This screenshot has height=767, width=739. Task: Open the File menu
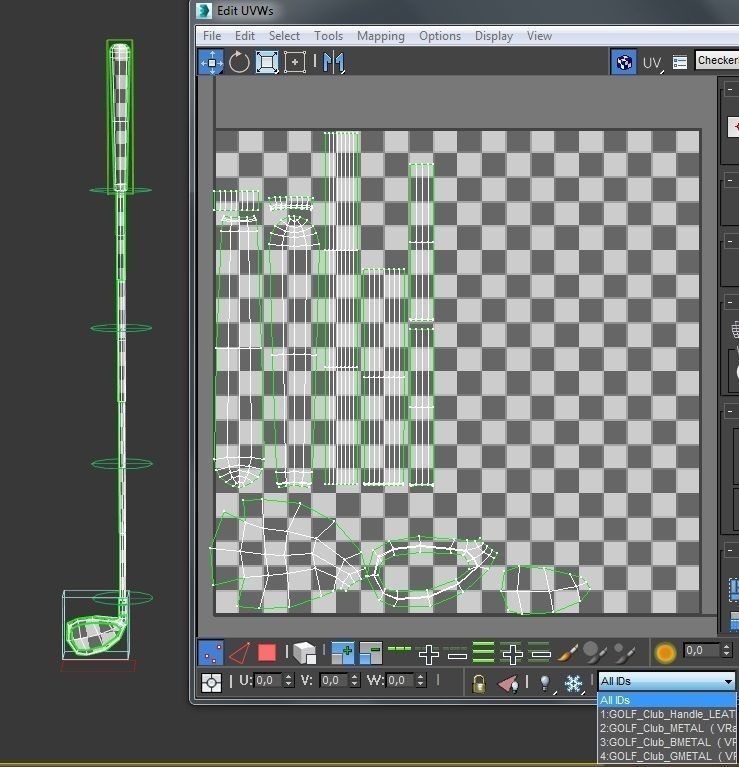[x=212, y=36]
